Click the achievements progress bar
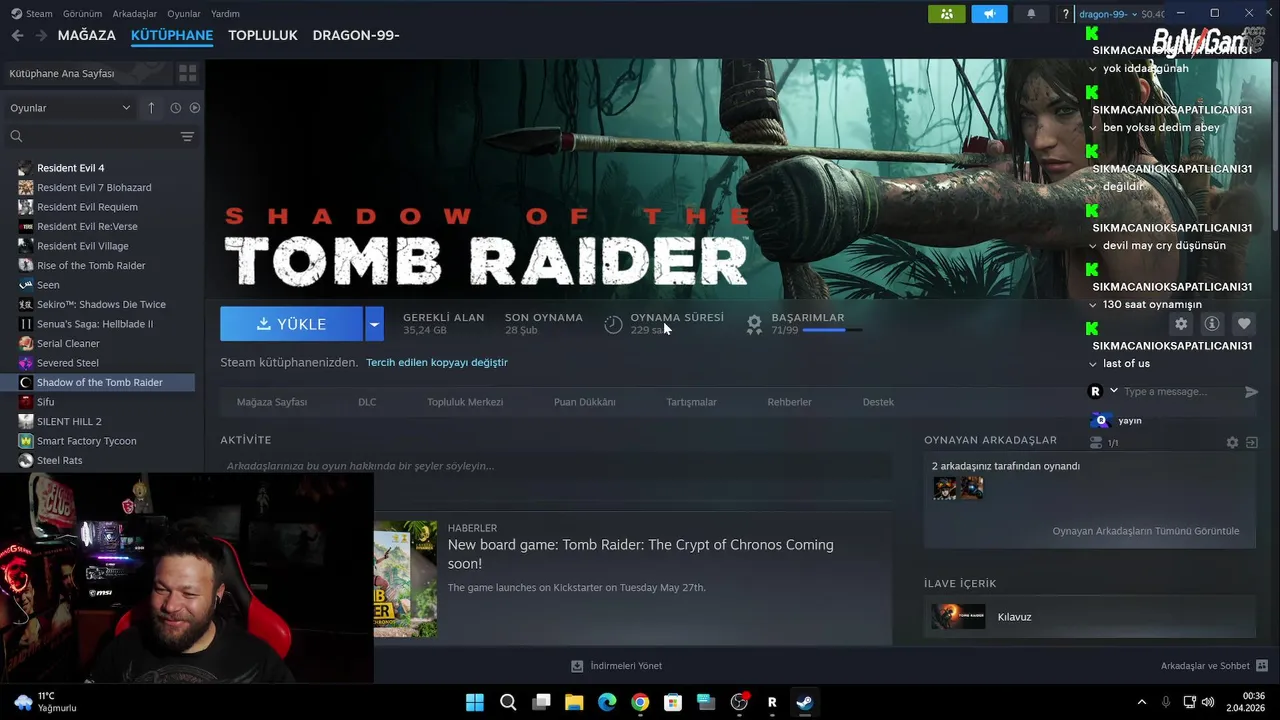Screen dimensions: 1280x720 point(831,330)
